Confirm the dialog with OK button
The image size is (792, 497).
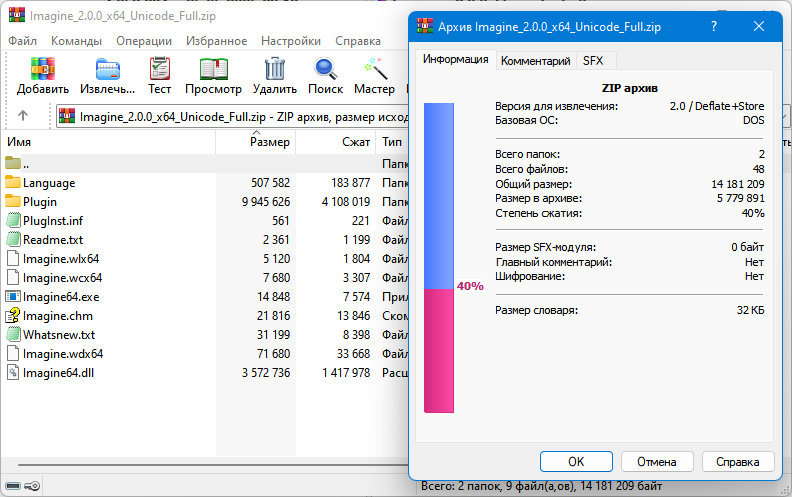pyautogui.click(x=576, y=461)
